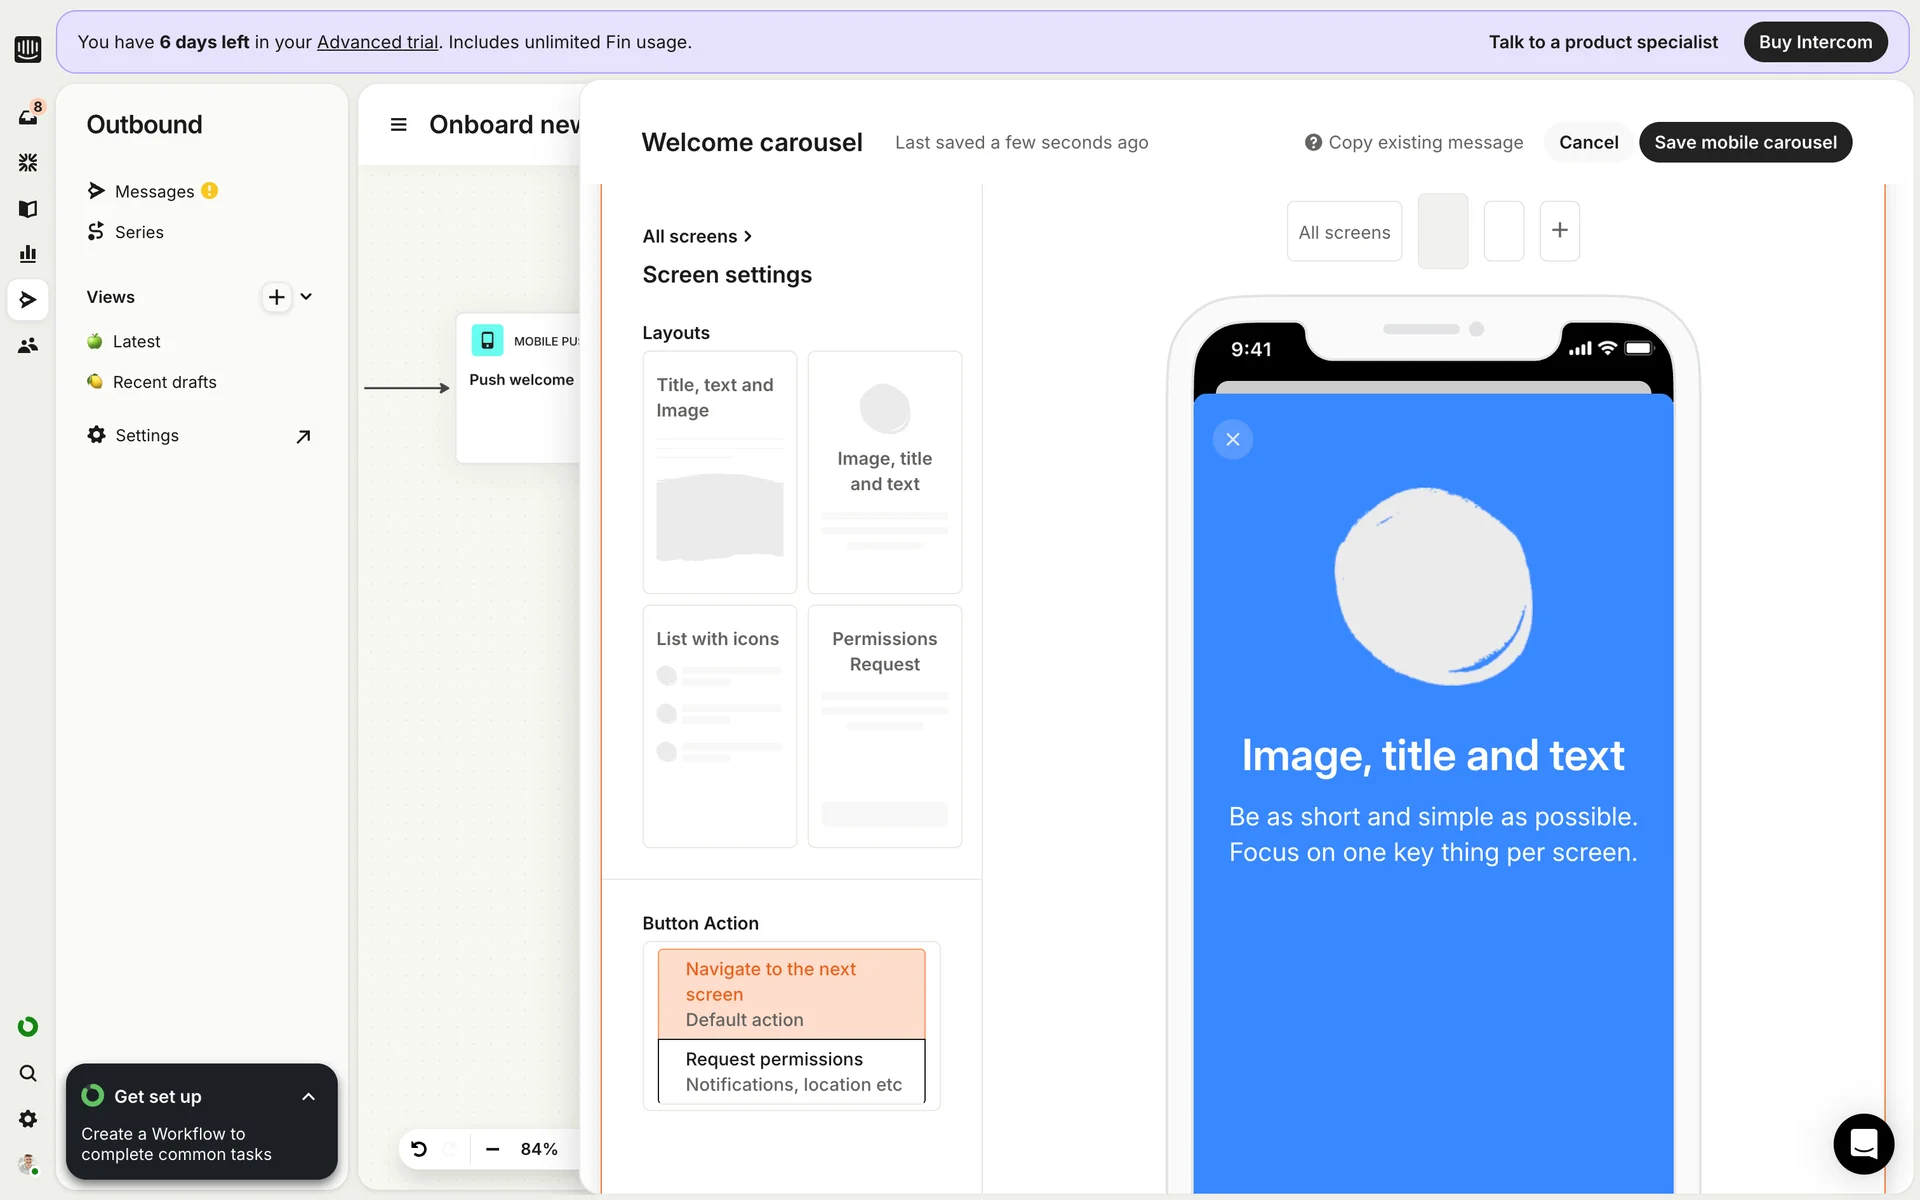This screenshot has height=1200, width=1920.
Task: Open Messages in Outbound sidebar
Action: coord(154,191)
